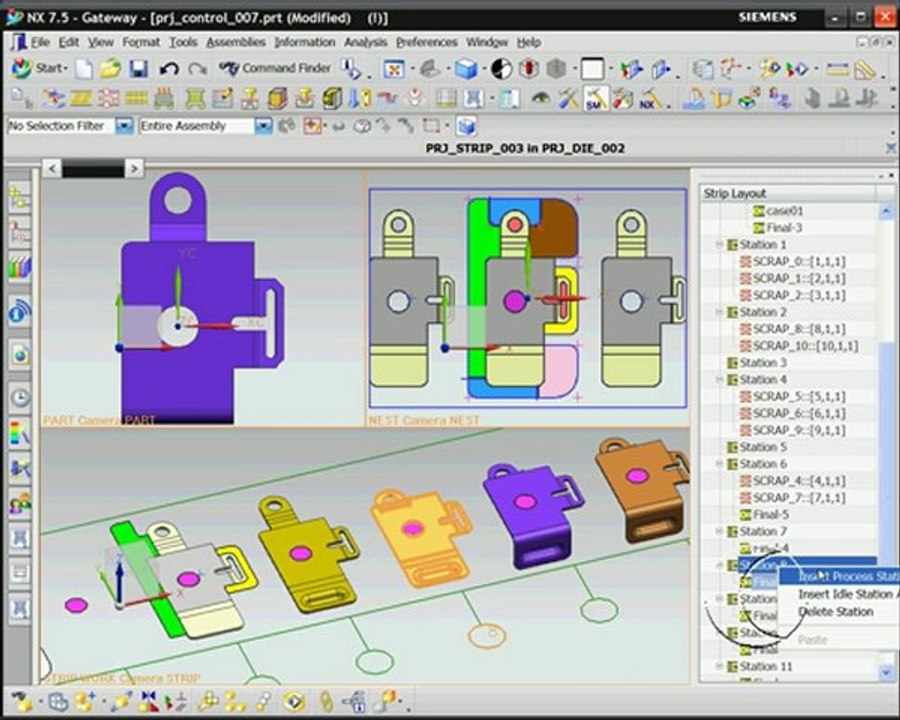900x720 pixels.
Task: Open the Format menu
Action: point(141,42)
